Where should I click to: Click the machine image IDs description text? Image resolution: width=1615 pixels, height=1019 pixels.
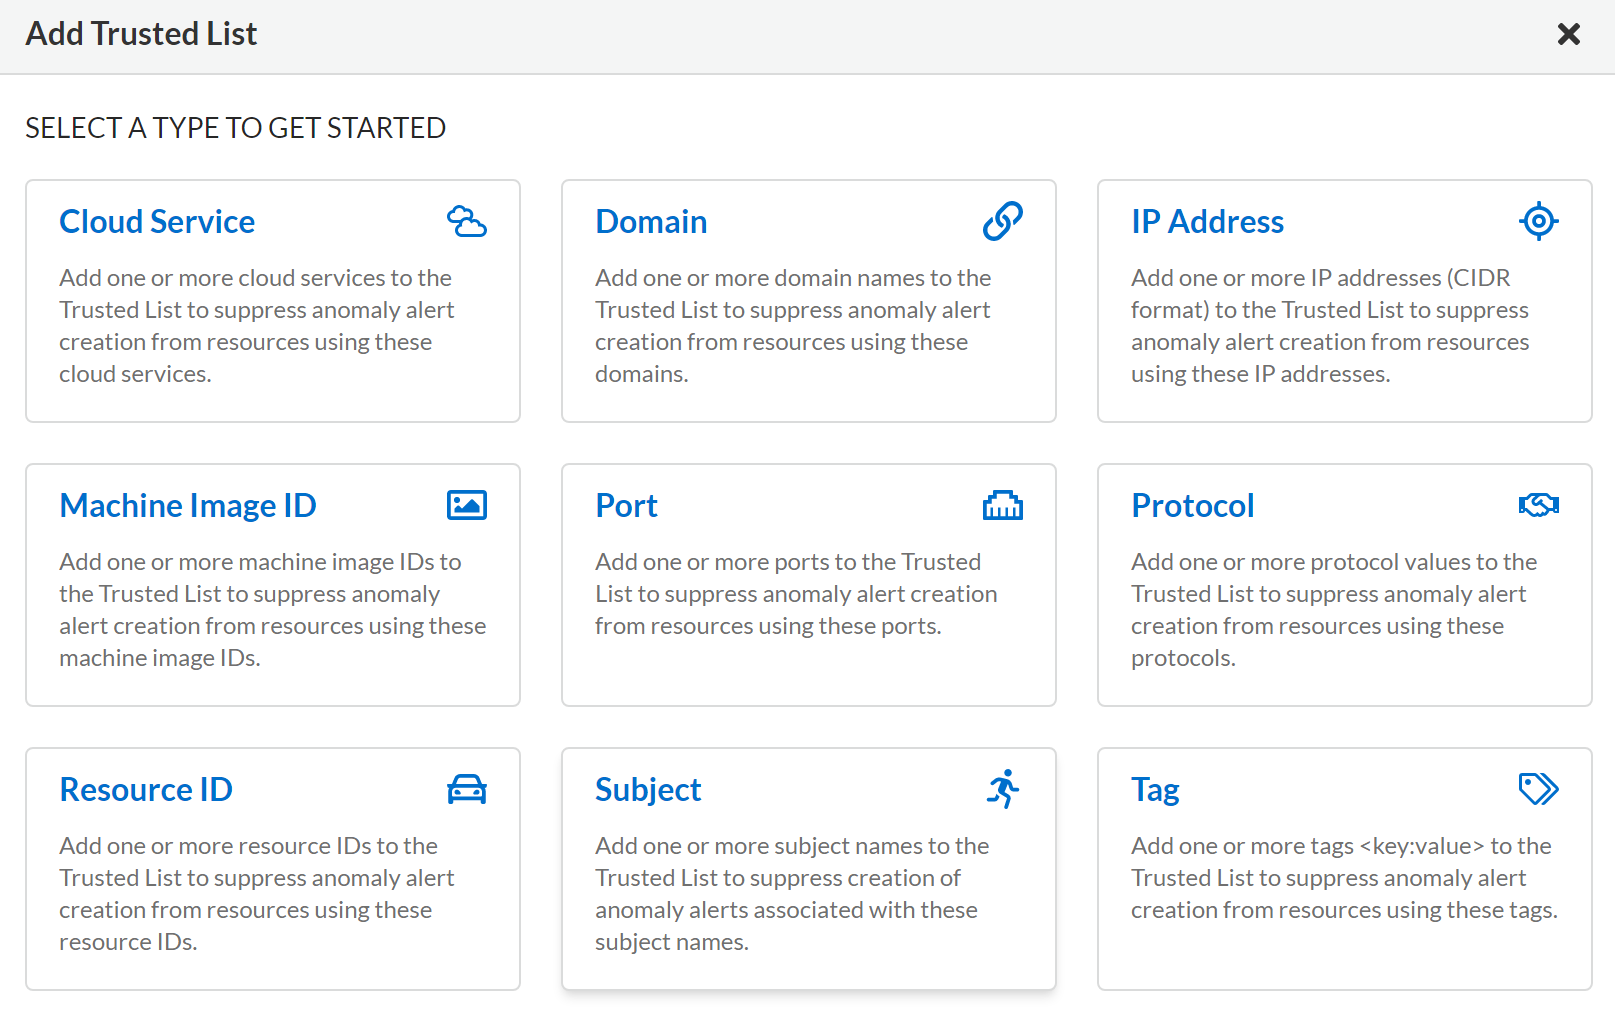point(273,609)
